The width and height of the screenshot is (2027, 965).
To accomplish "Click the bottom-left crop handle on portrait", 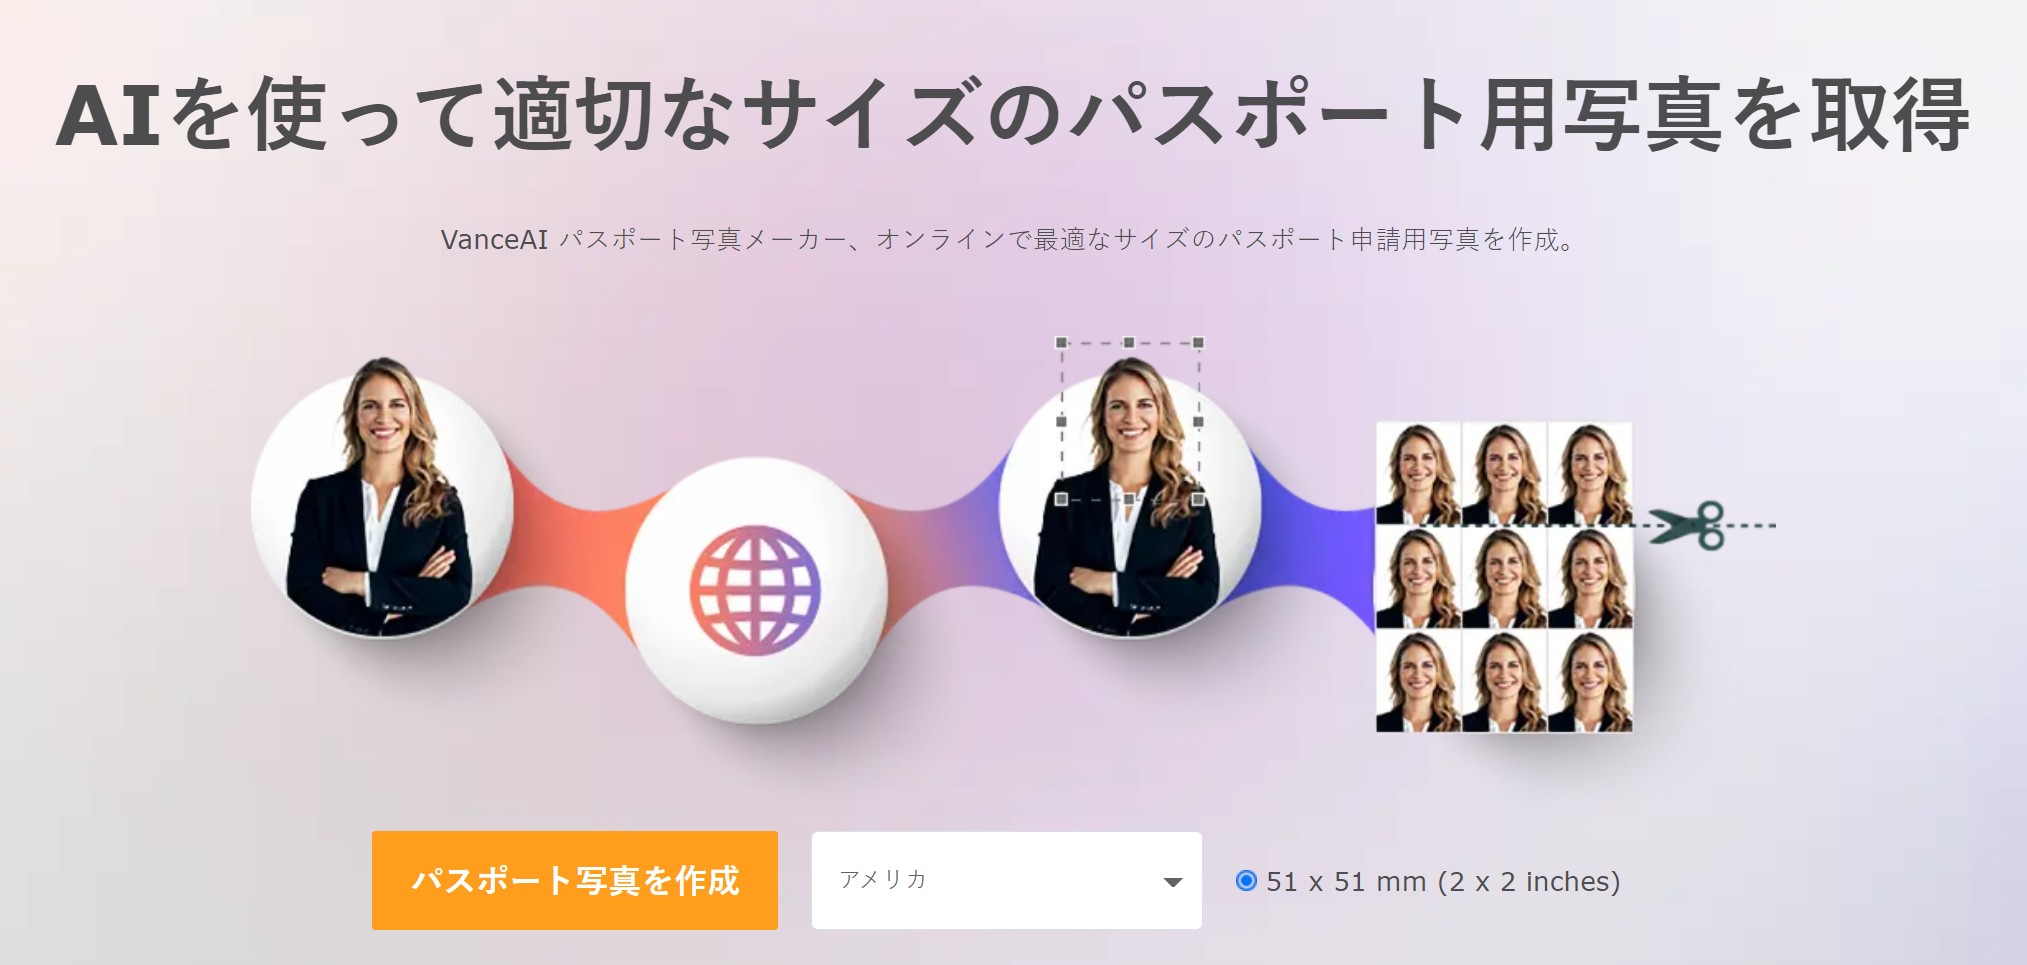I will point(1061,498).
